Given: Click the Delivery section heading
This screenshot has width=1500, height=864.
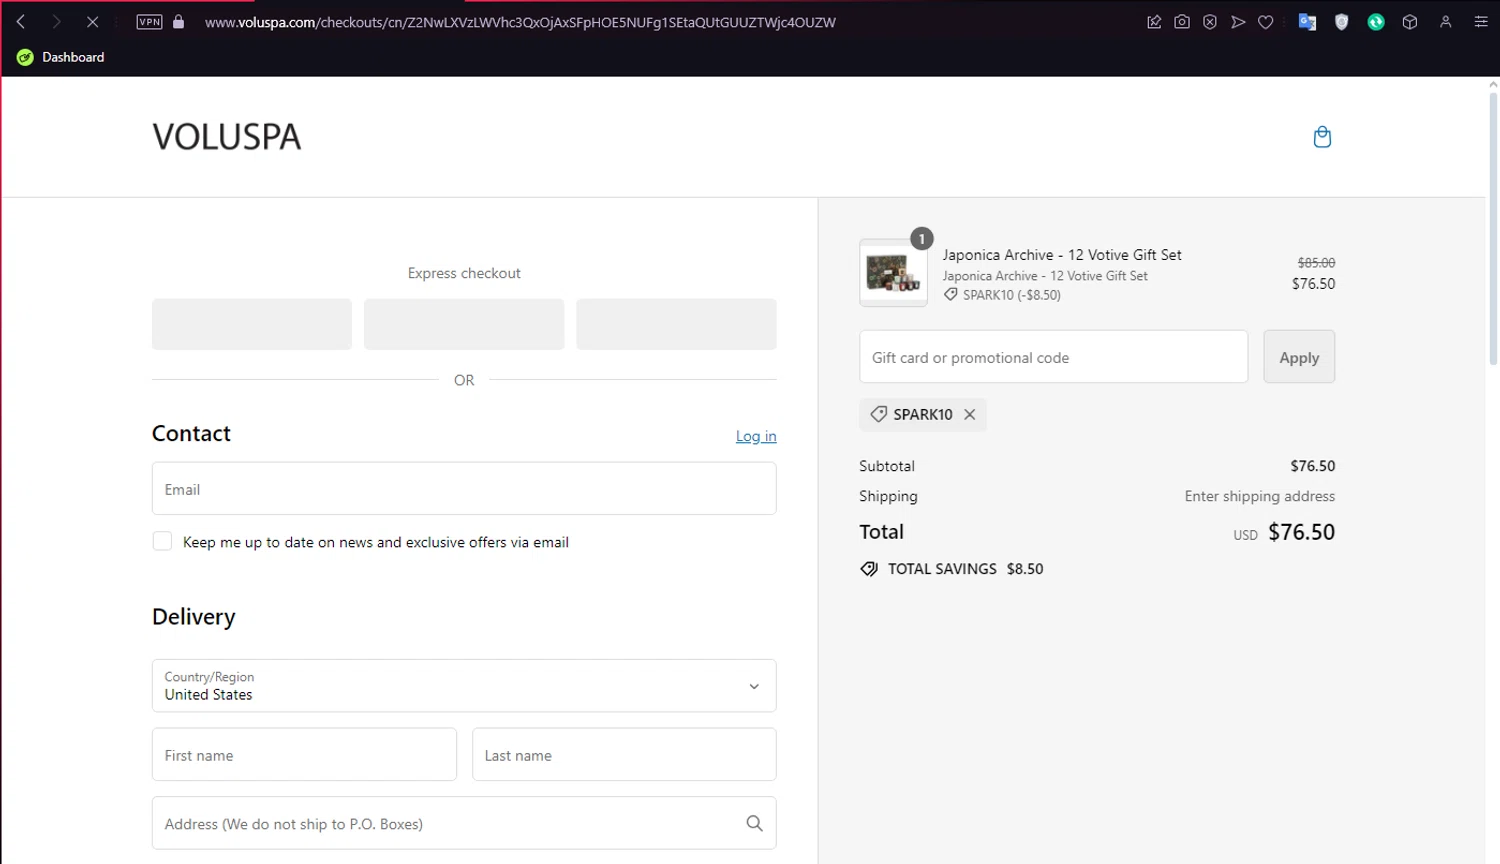Looking at the screenshot, I should 194,617.
